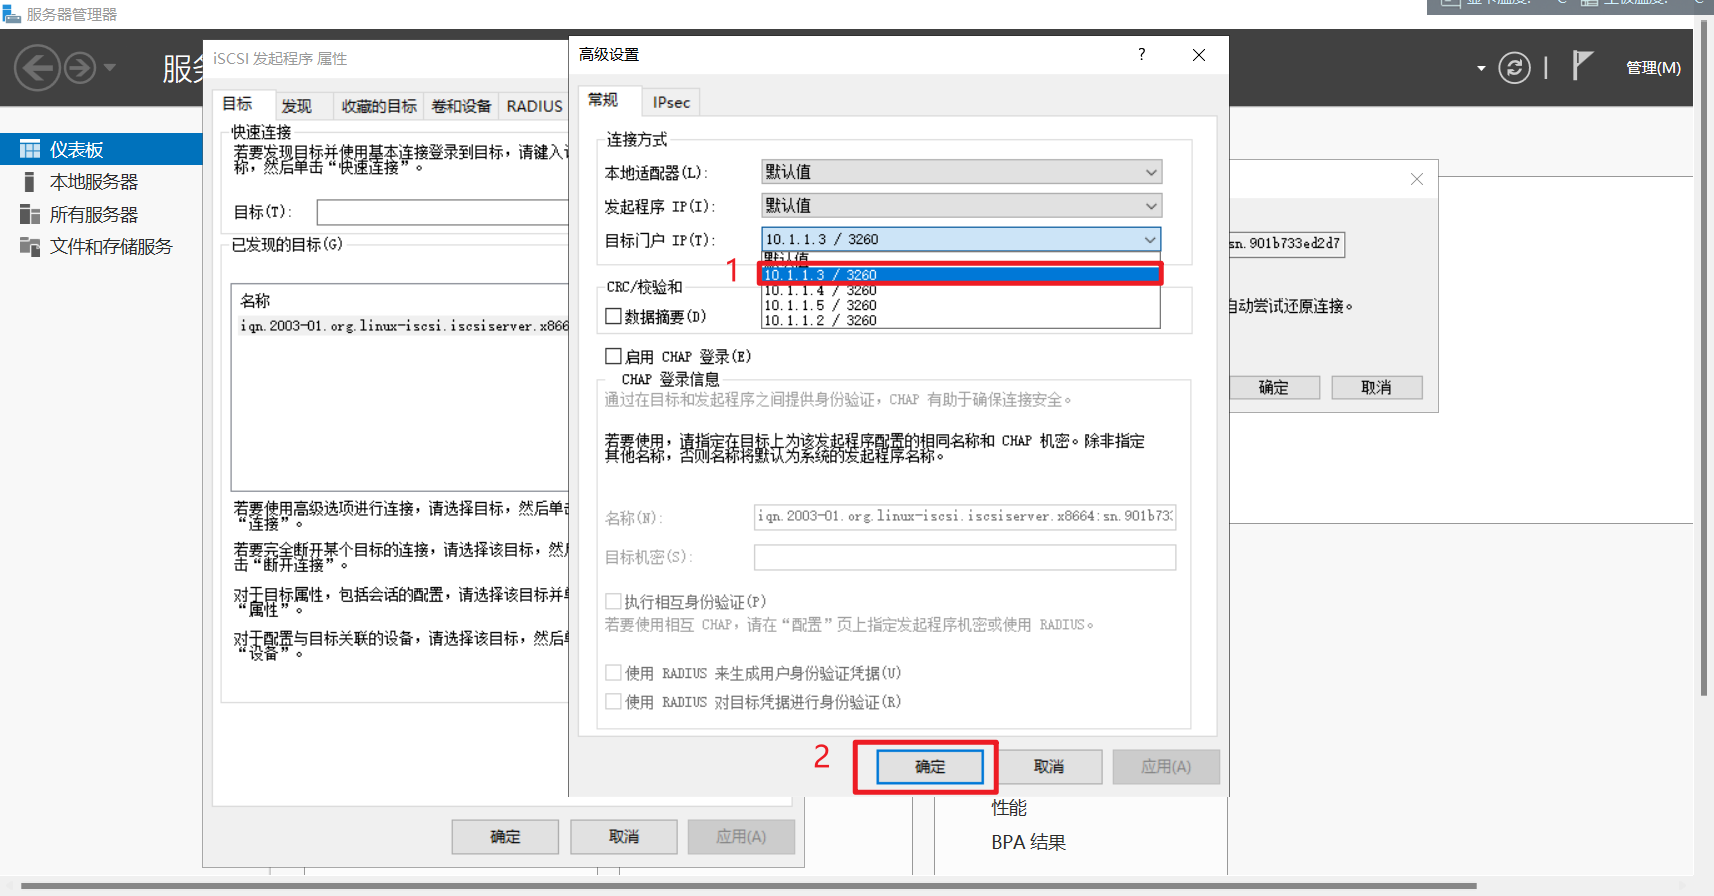Expand the 本地适配器(L) dropdown

(x=1151, y=172)
